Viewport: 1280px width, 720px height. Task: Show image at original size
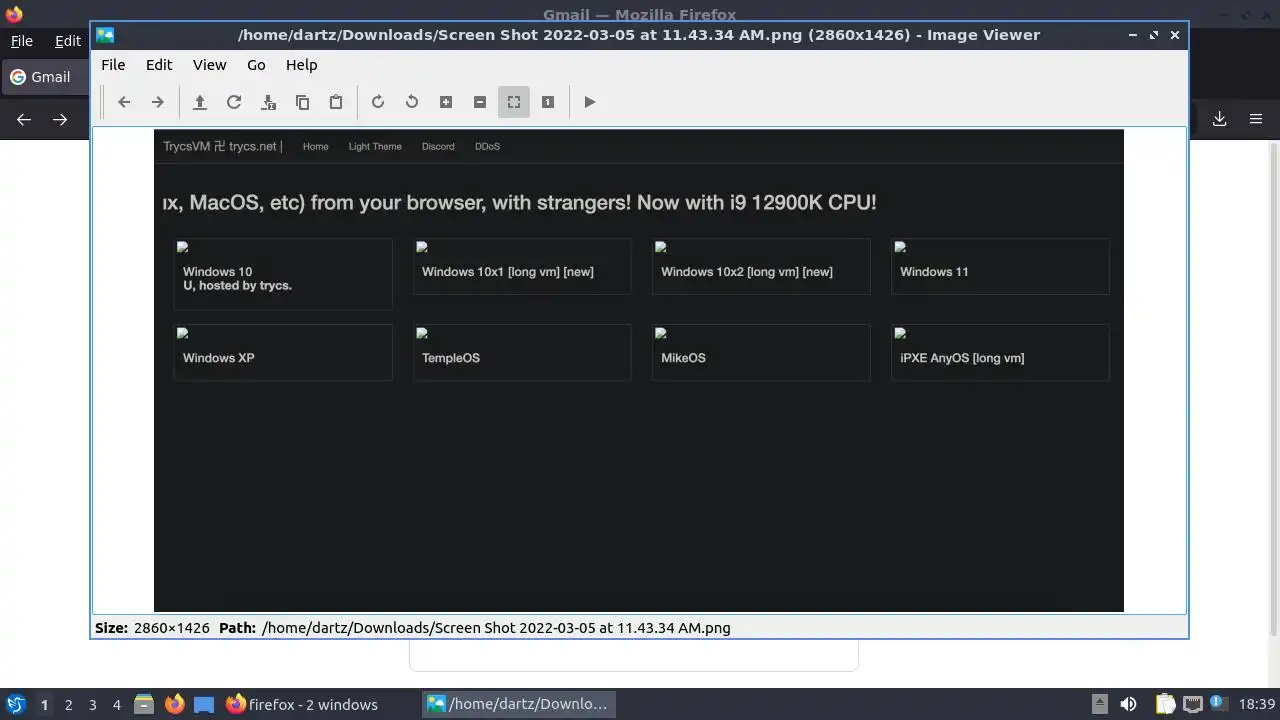click(548, 102)
